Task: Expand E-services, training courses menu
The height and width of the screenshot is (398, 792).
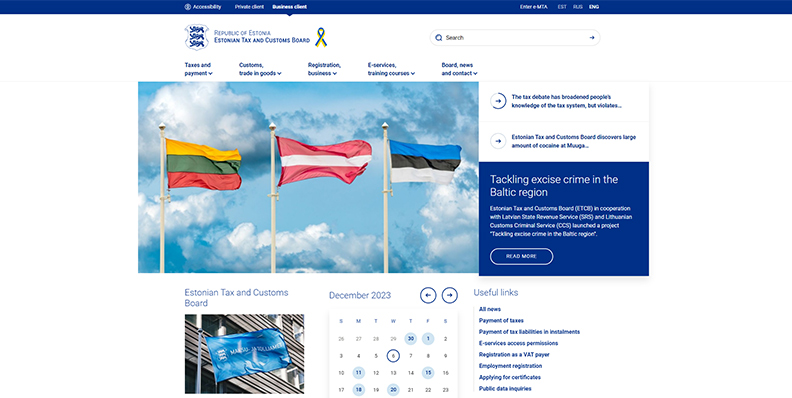Action: pos(391,69)
